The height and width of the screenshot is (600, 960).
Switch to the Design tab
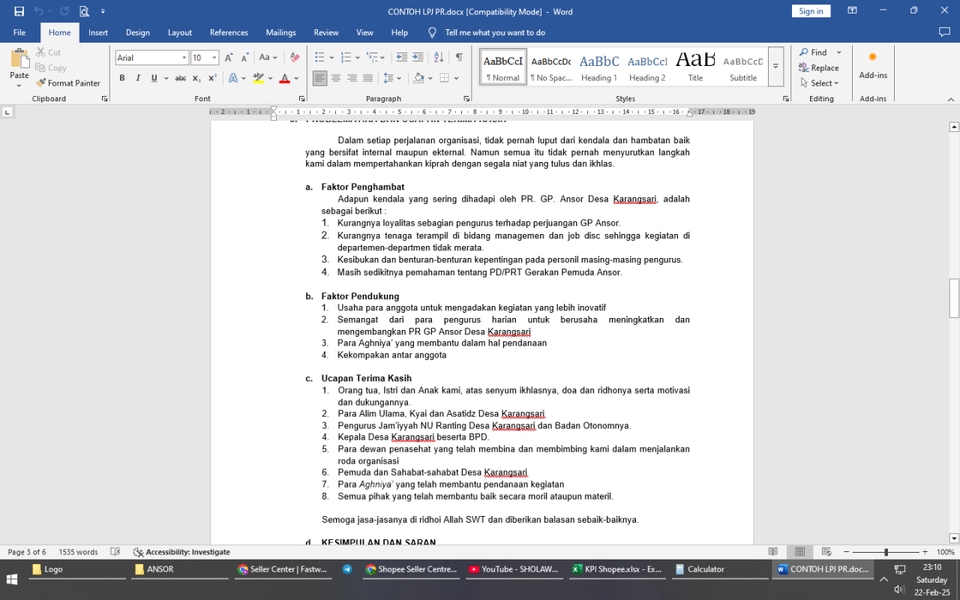tap(138, 32)
